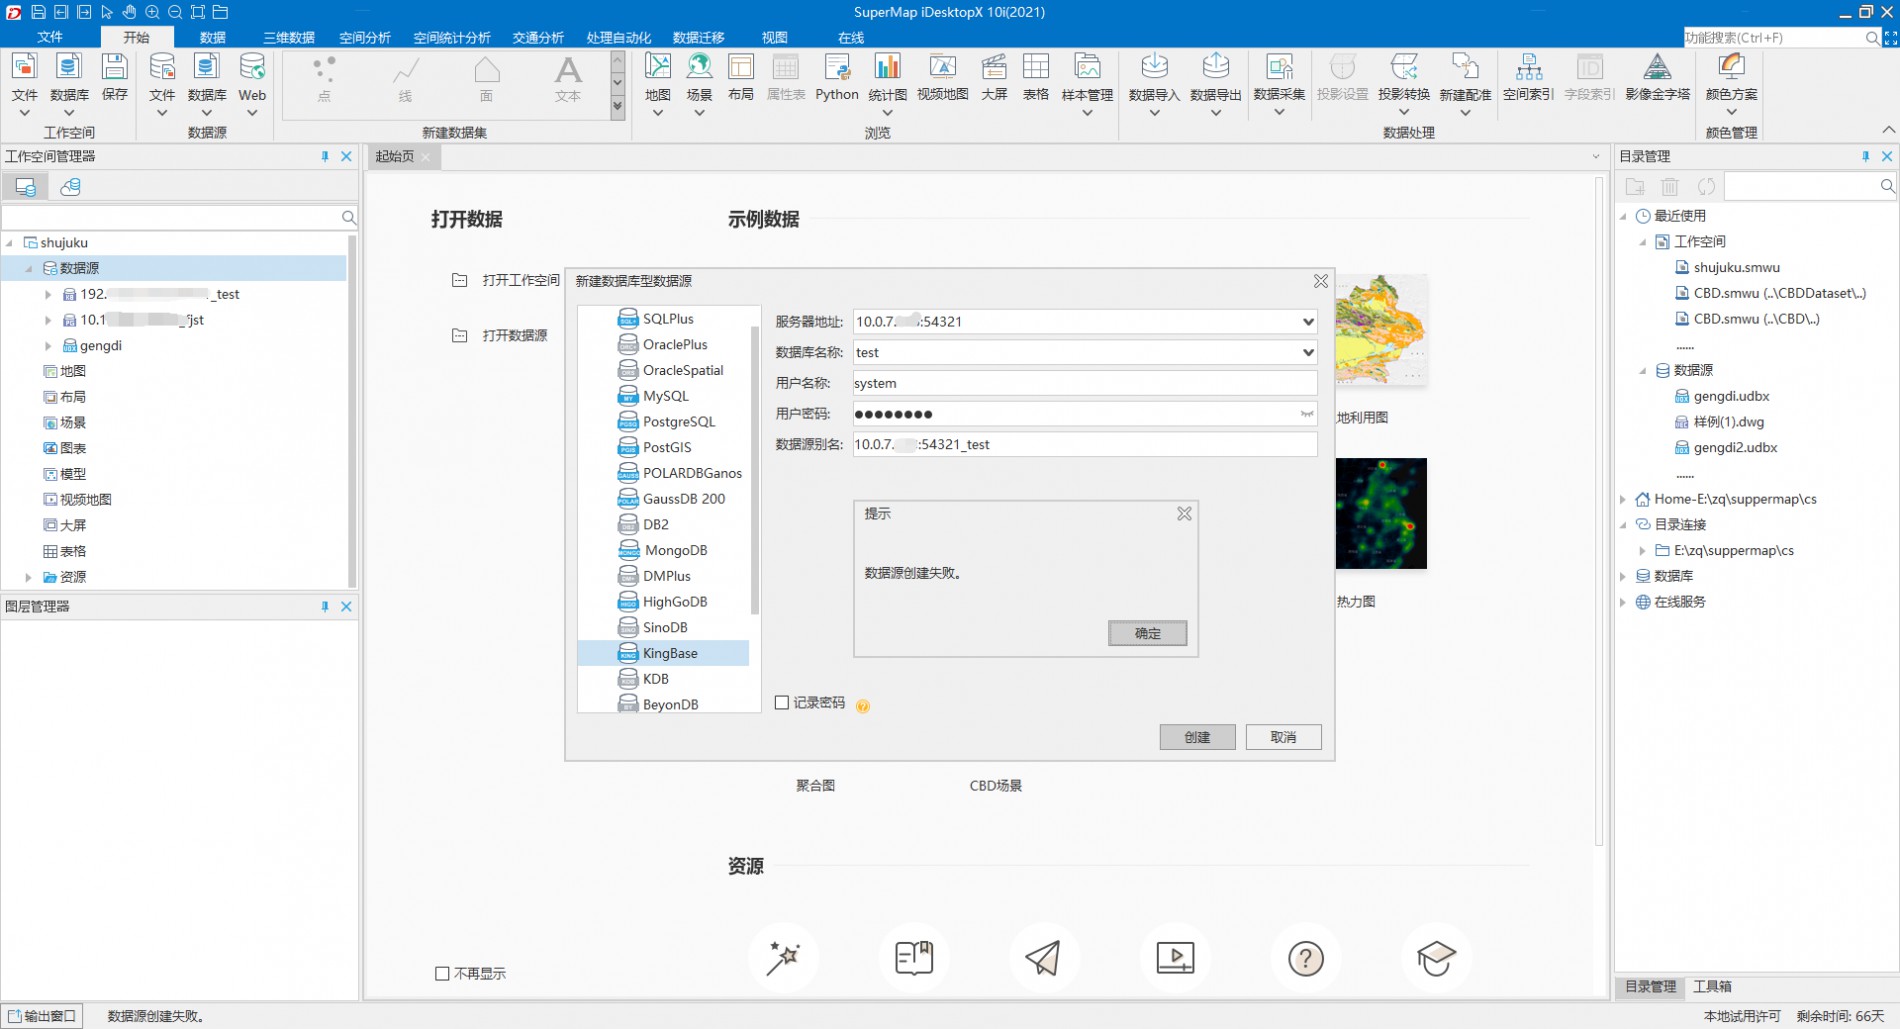This screenshot has width=1900, height=1029.
Task: Open the Output Window (输出窗口) button
Action: click(42, 1016)
